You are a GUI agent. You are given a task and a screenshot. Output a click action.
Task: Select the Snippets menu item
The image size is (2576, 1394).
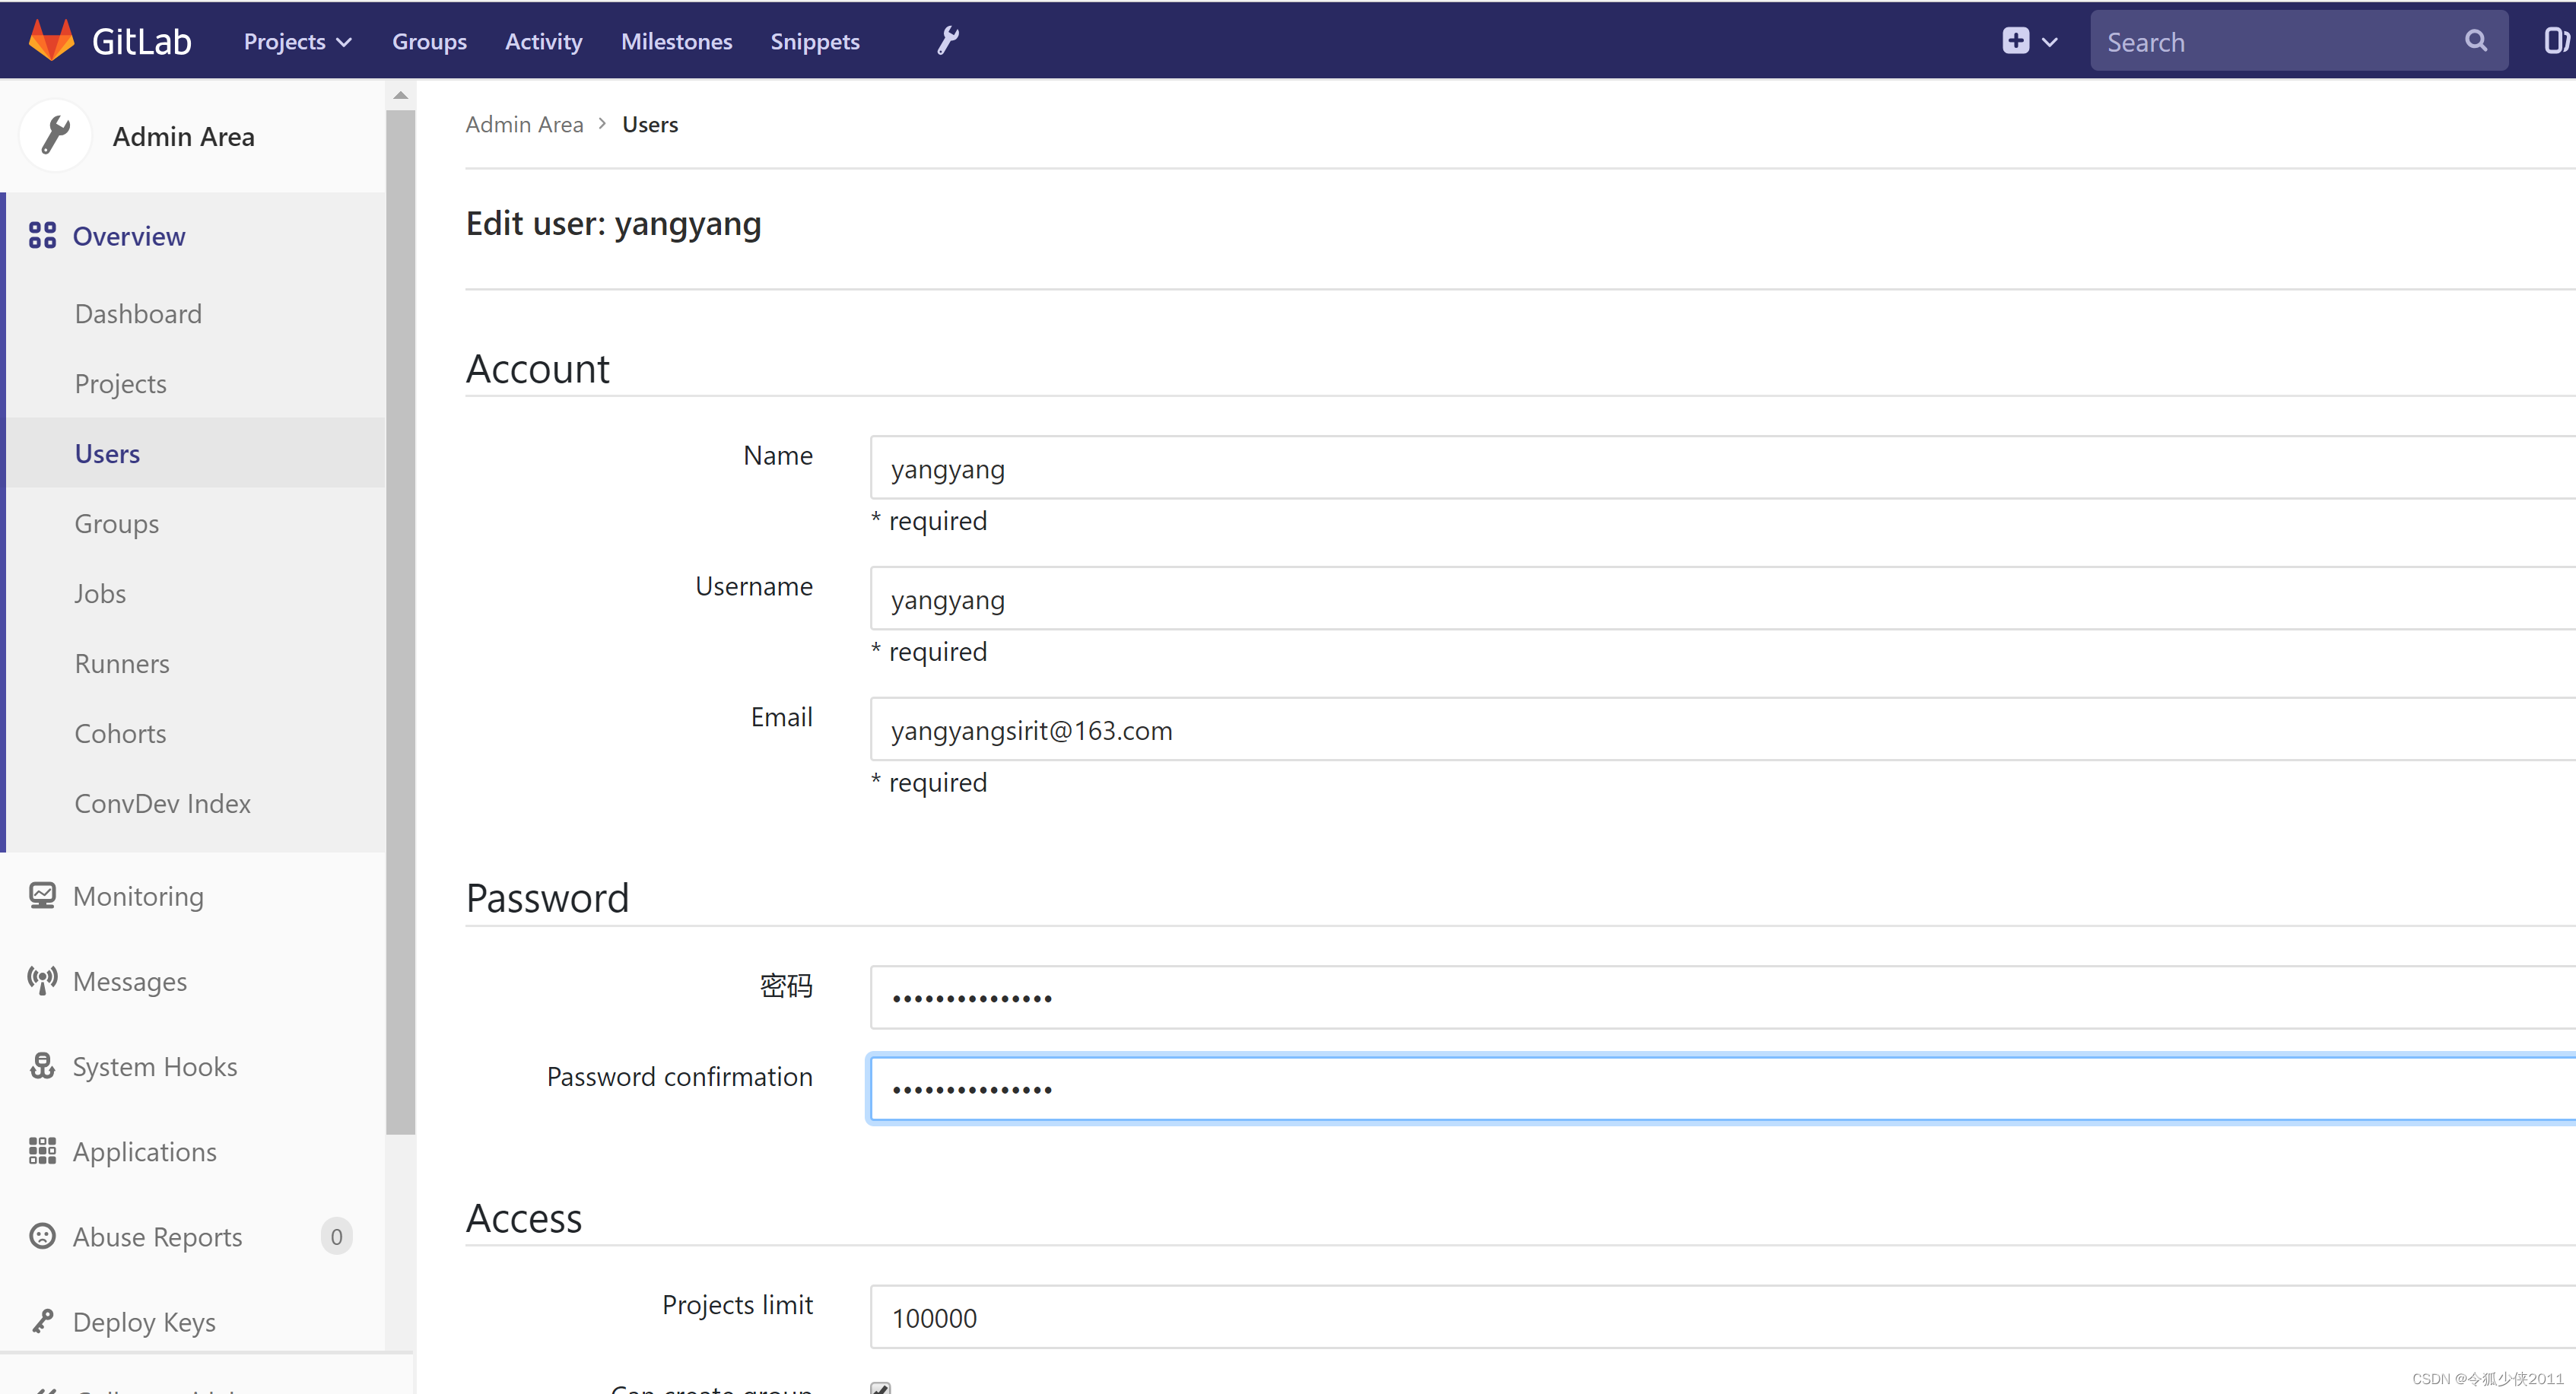[x=814, y=41]
